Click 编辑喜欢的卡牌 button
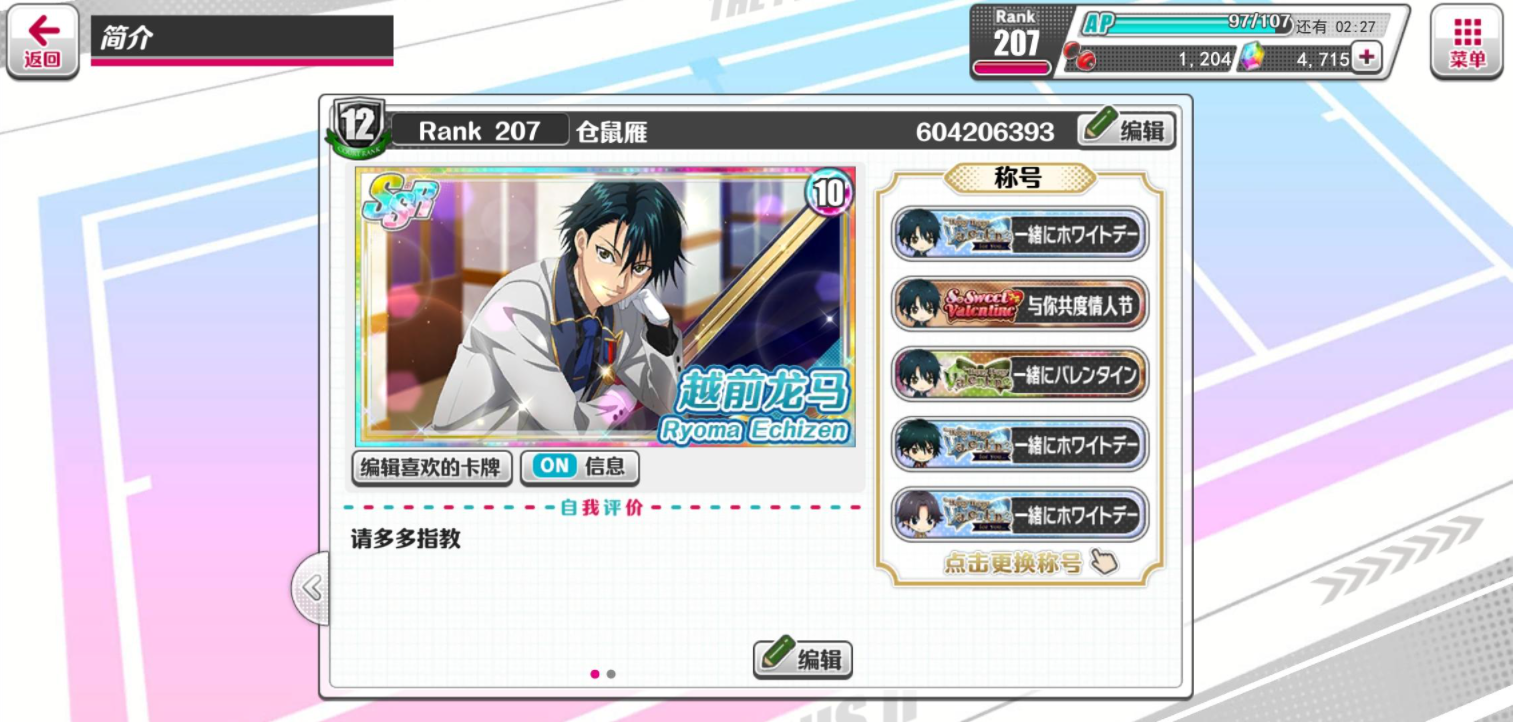The width and height of the screenshot is (1516, 723). pos(431,467)
